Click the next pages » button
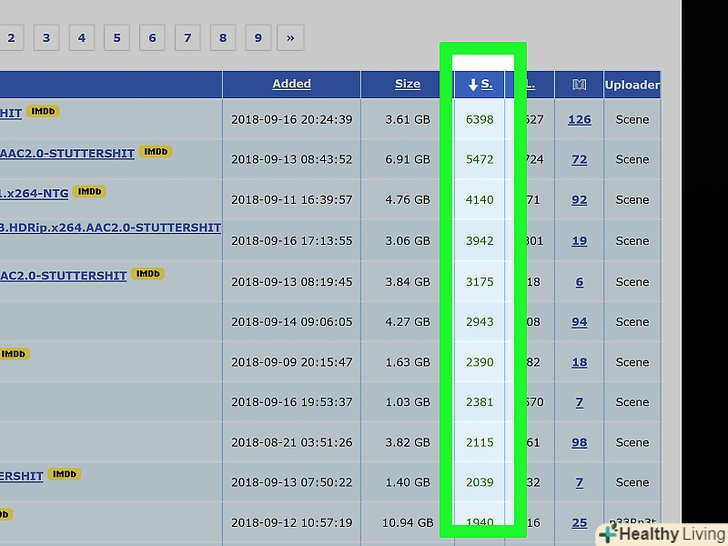Screen dimensions: 728x546 tap(291, 38)
